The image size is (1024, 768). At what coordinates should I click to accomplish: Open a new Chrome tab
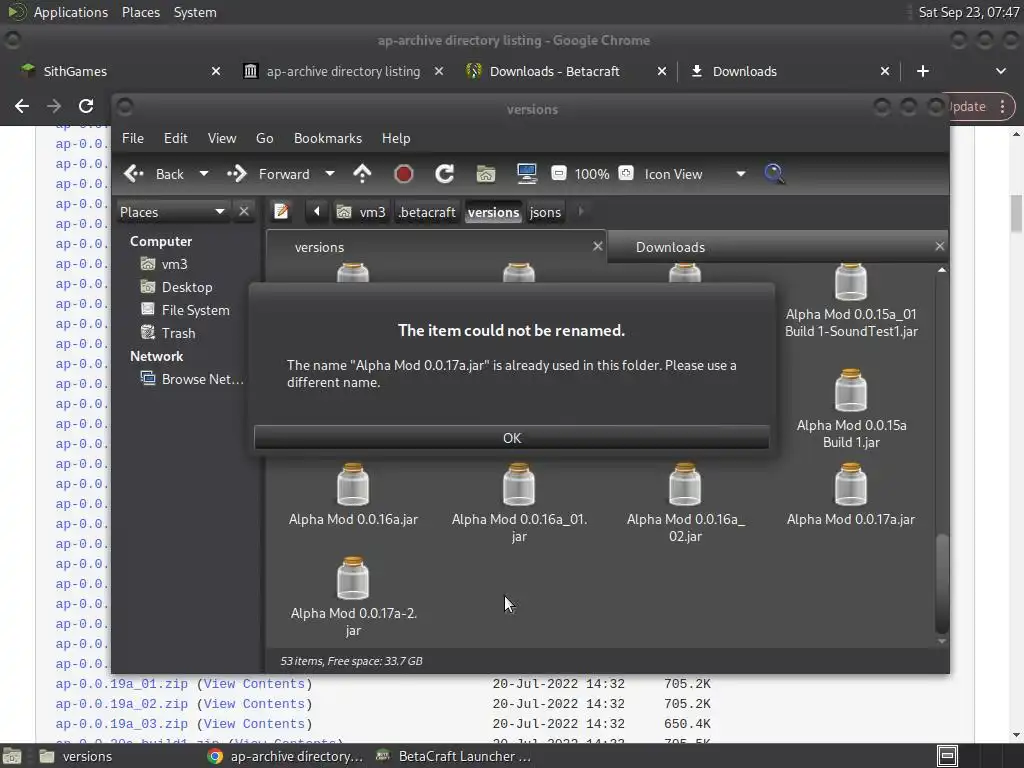point(922,71)
